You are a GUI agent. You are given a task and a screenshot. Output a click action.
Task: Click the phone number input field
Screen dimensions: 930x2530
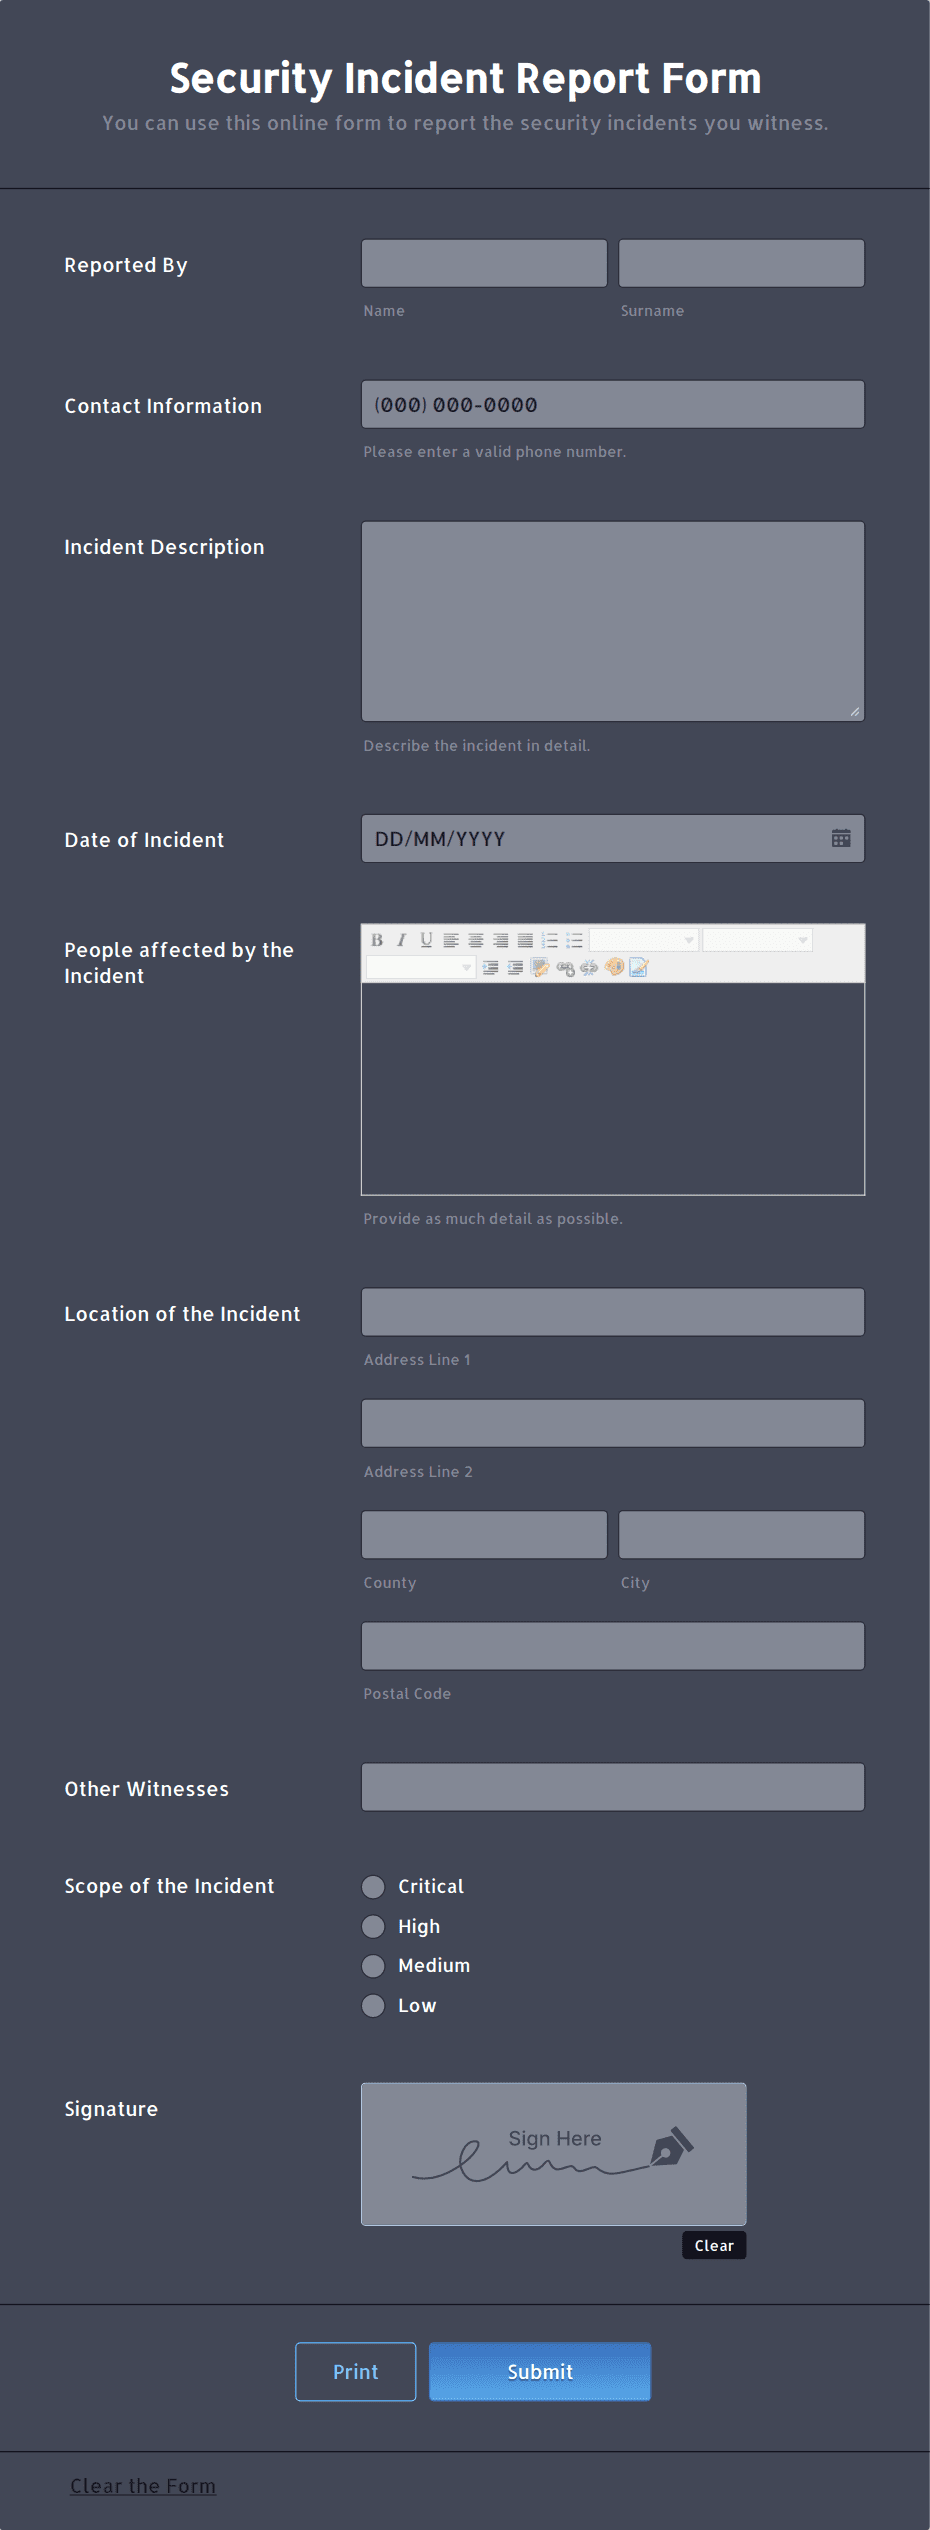(x=612, y=404)
